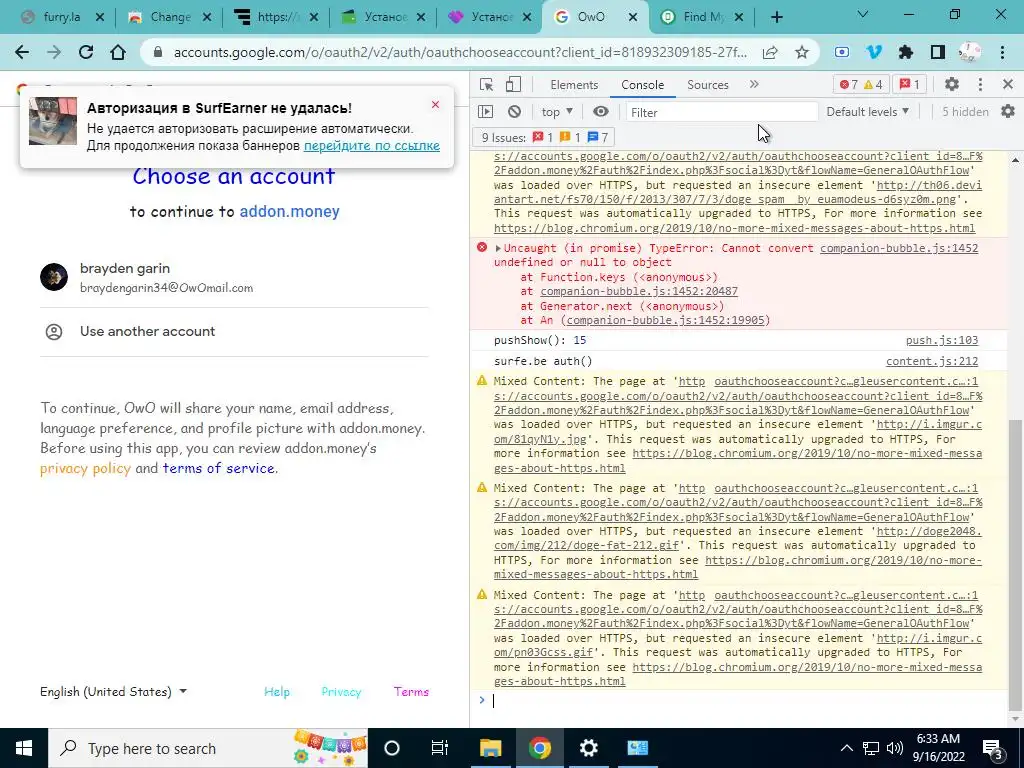Open the DevTools customize three-dot menu

click(x=980, y=84)
